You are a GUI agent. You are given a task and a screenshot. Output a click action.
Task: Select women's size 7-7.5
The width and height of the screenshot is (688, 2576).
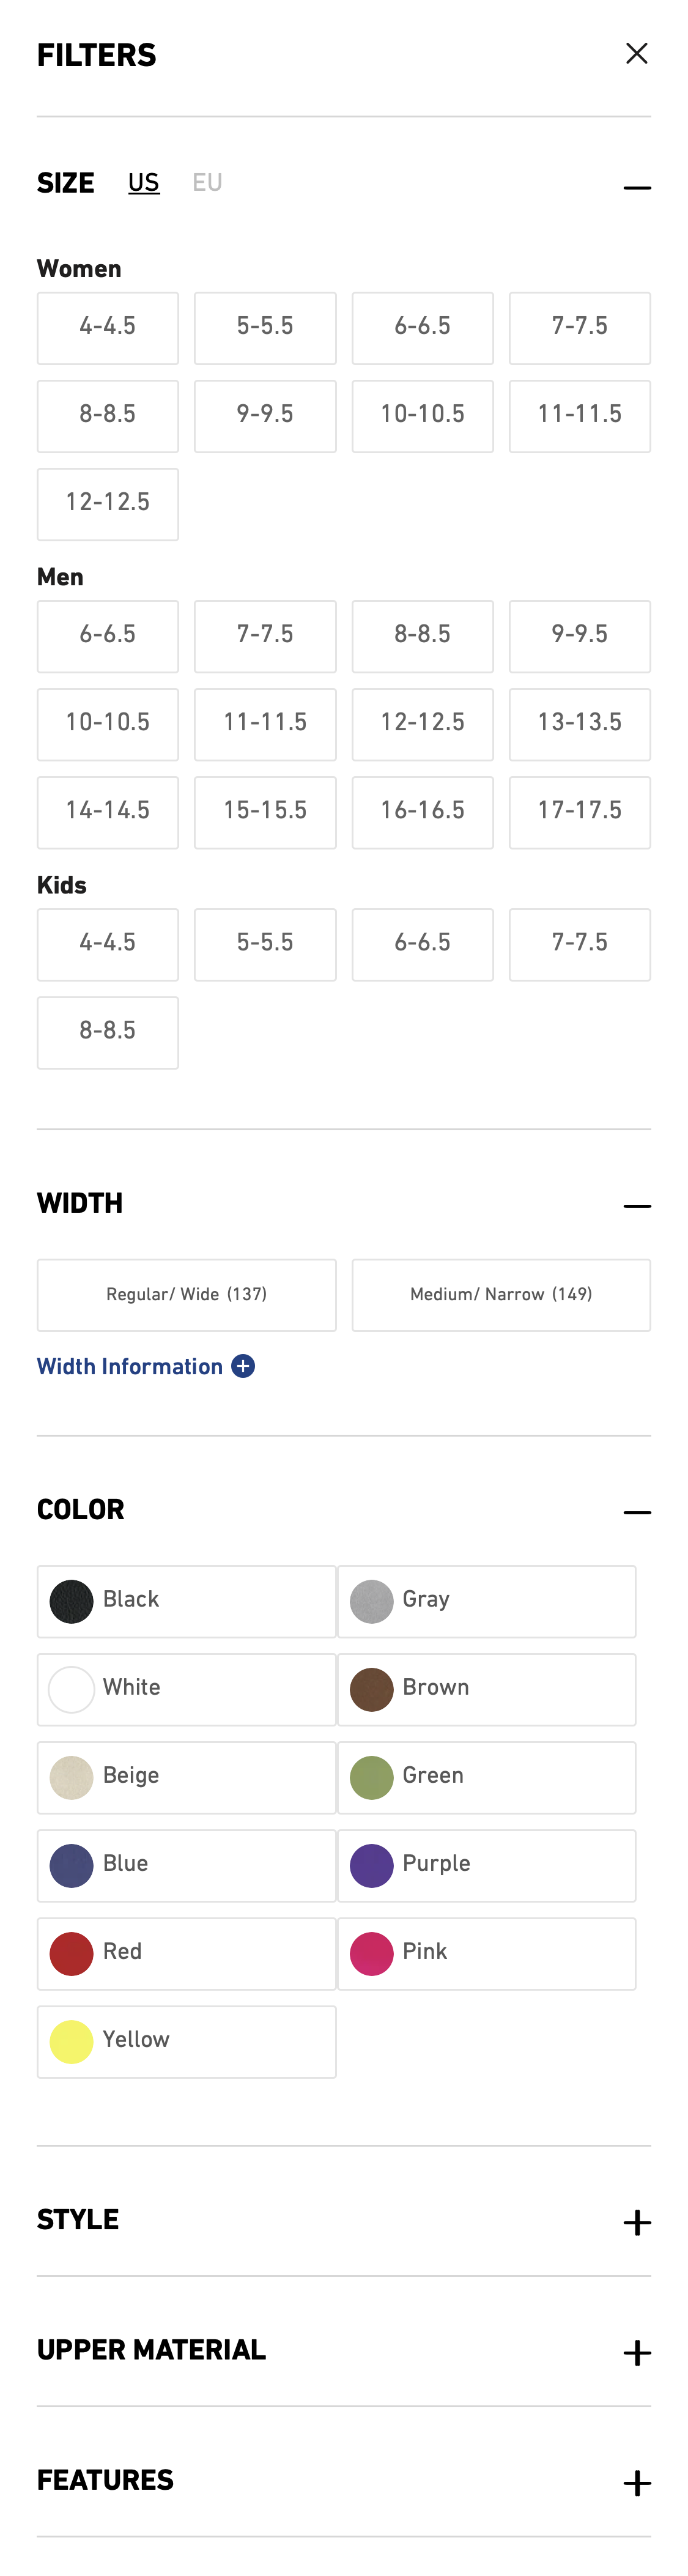pos(580,328)
